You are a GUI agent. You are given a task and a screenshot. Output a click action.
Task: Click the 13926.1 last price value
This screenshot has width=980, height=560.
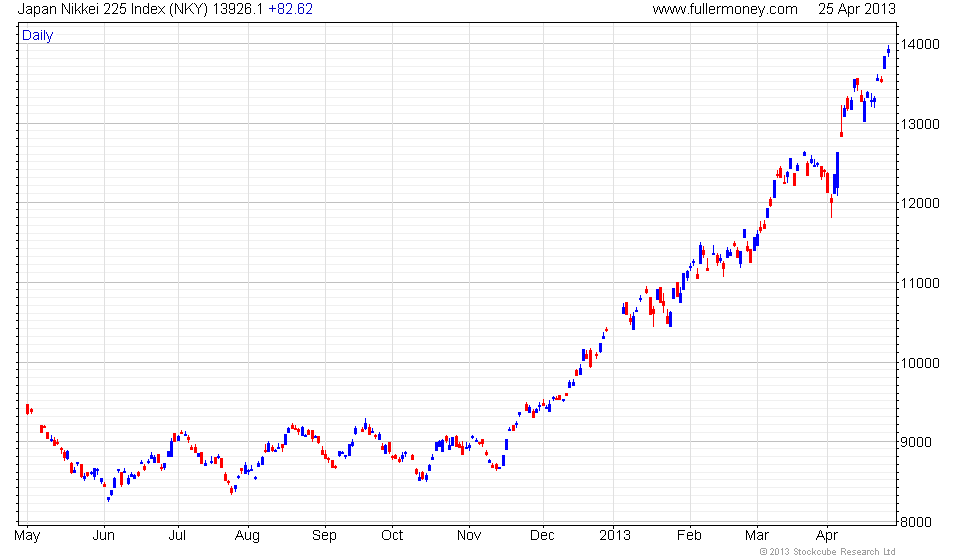pyautogui.click(x=235, y=9)
